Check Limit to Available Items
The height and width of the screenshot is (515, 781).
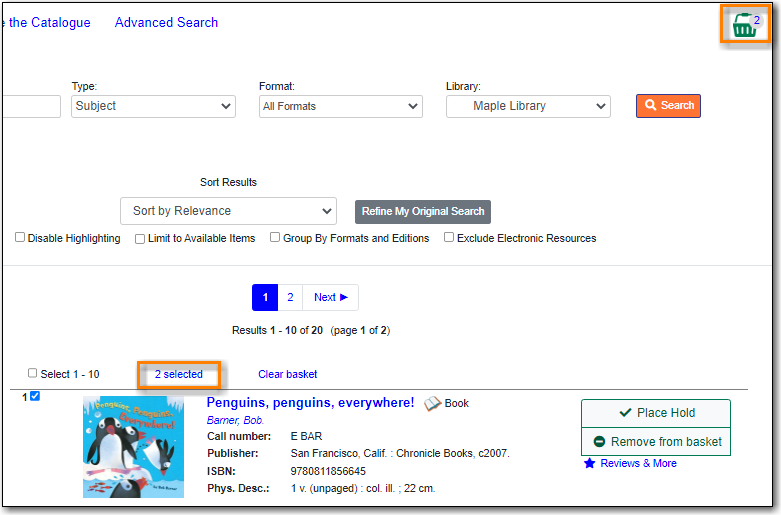(x=140, y=238)
